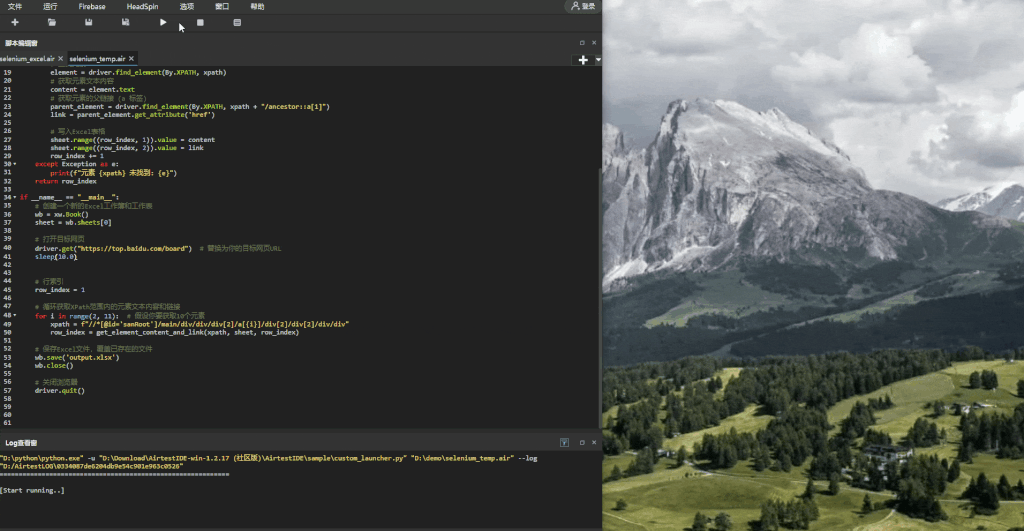Click the Log panel filter icon
1024x531 pixels.
point(564,443)
